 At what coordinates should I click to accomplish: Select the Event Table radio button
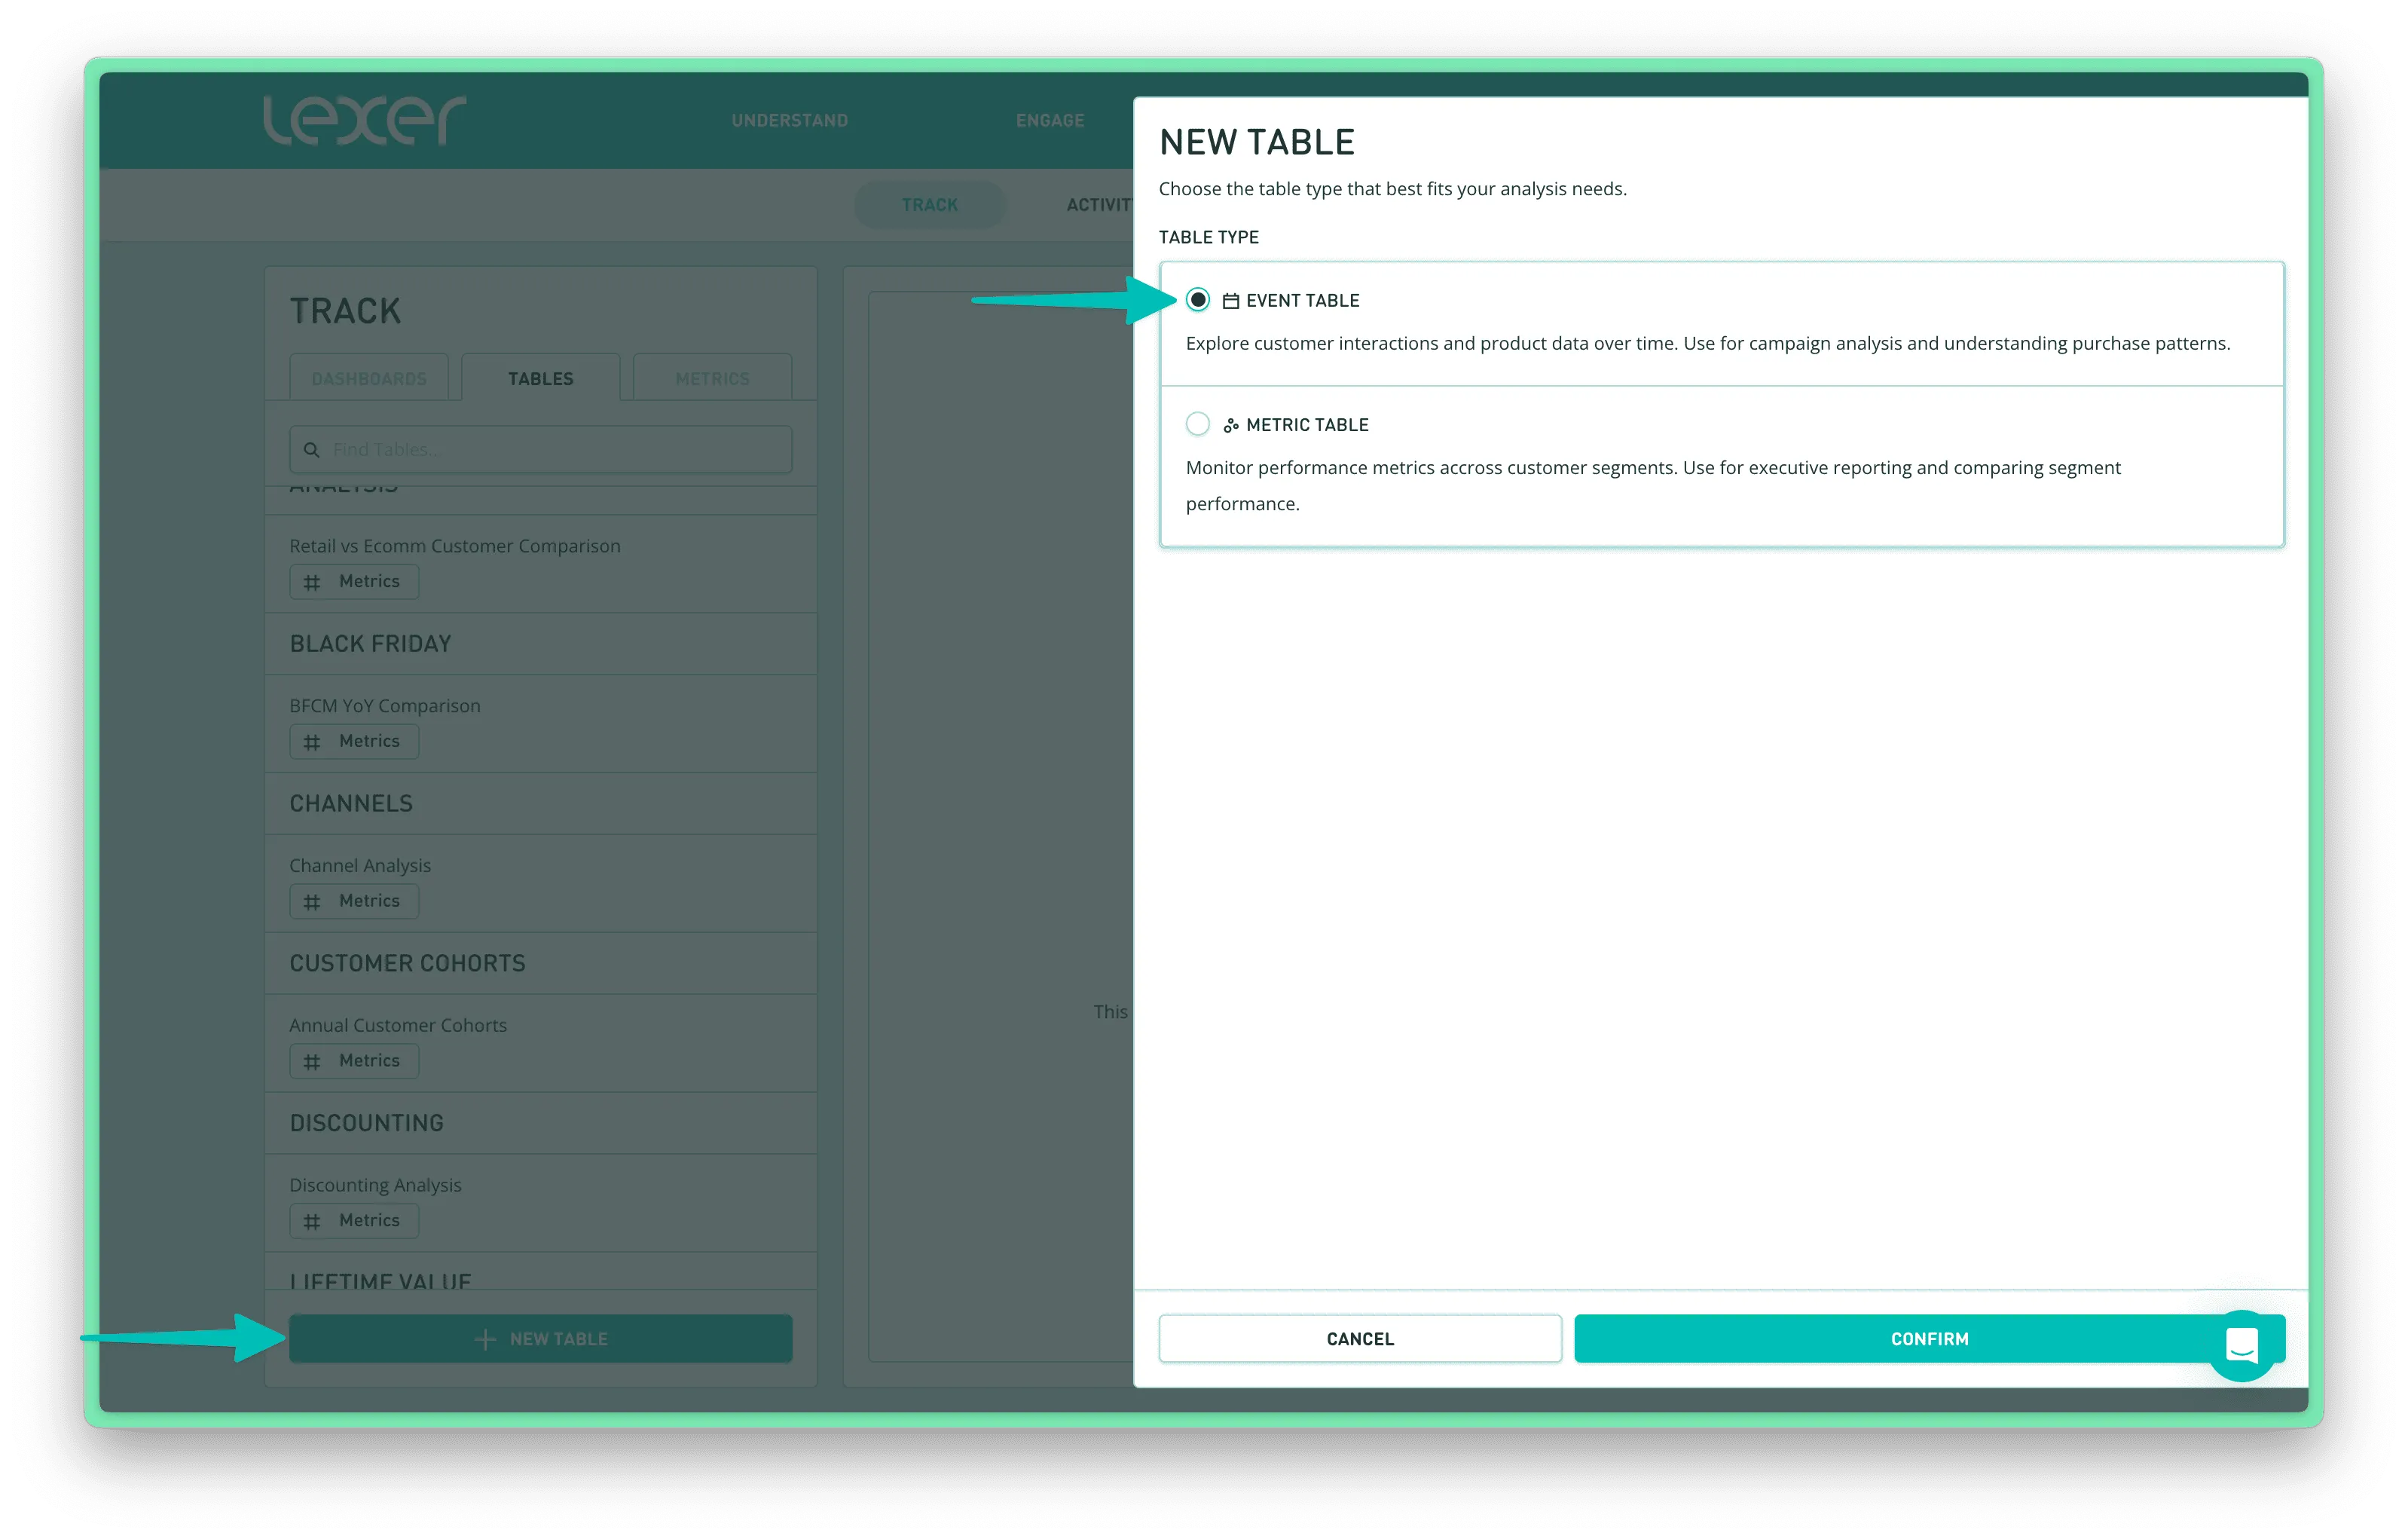tap(1197, 300)
